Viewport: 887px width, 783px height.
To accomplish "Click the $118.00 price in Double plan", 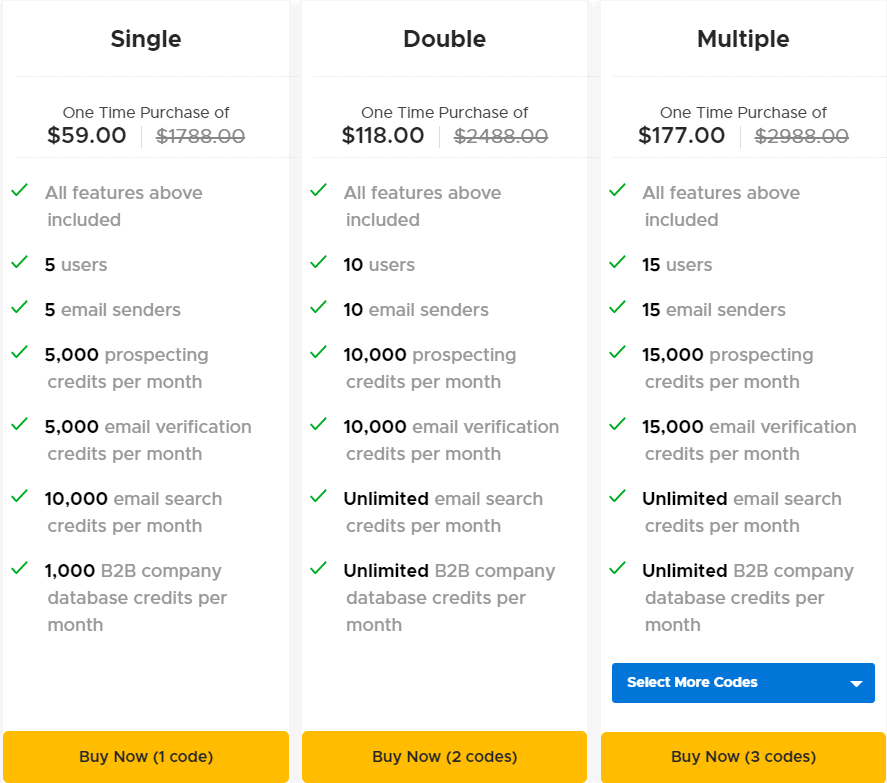I will 383,135.
